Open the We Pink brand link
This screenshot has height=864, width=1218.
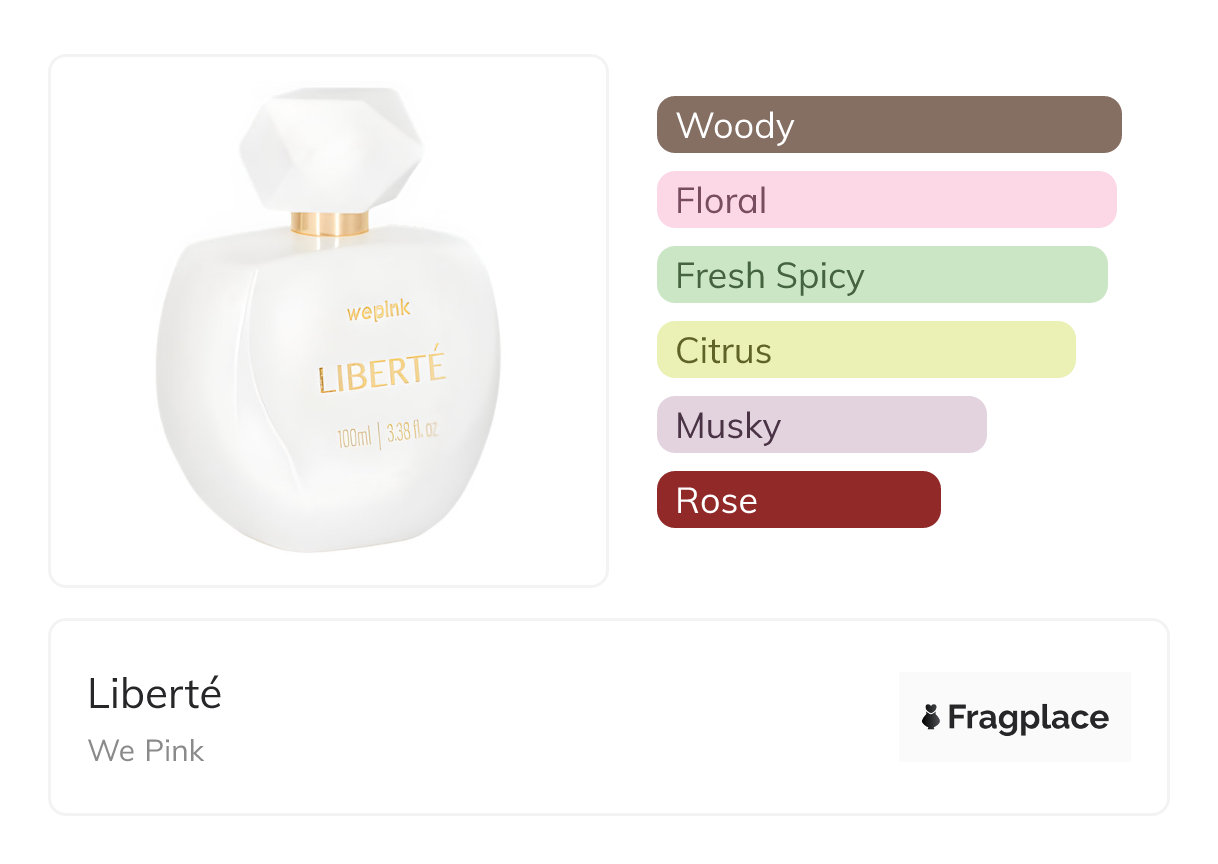tap(146, 750)
